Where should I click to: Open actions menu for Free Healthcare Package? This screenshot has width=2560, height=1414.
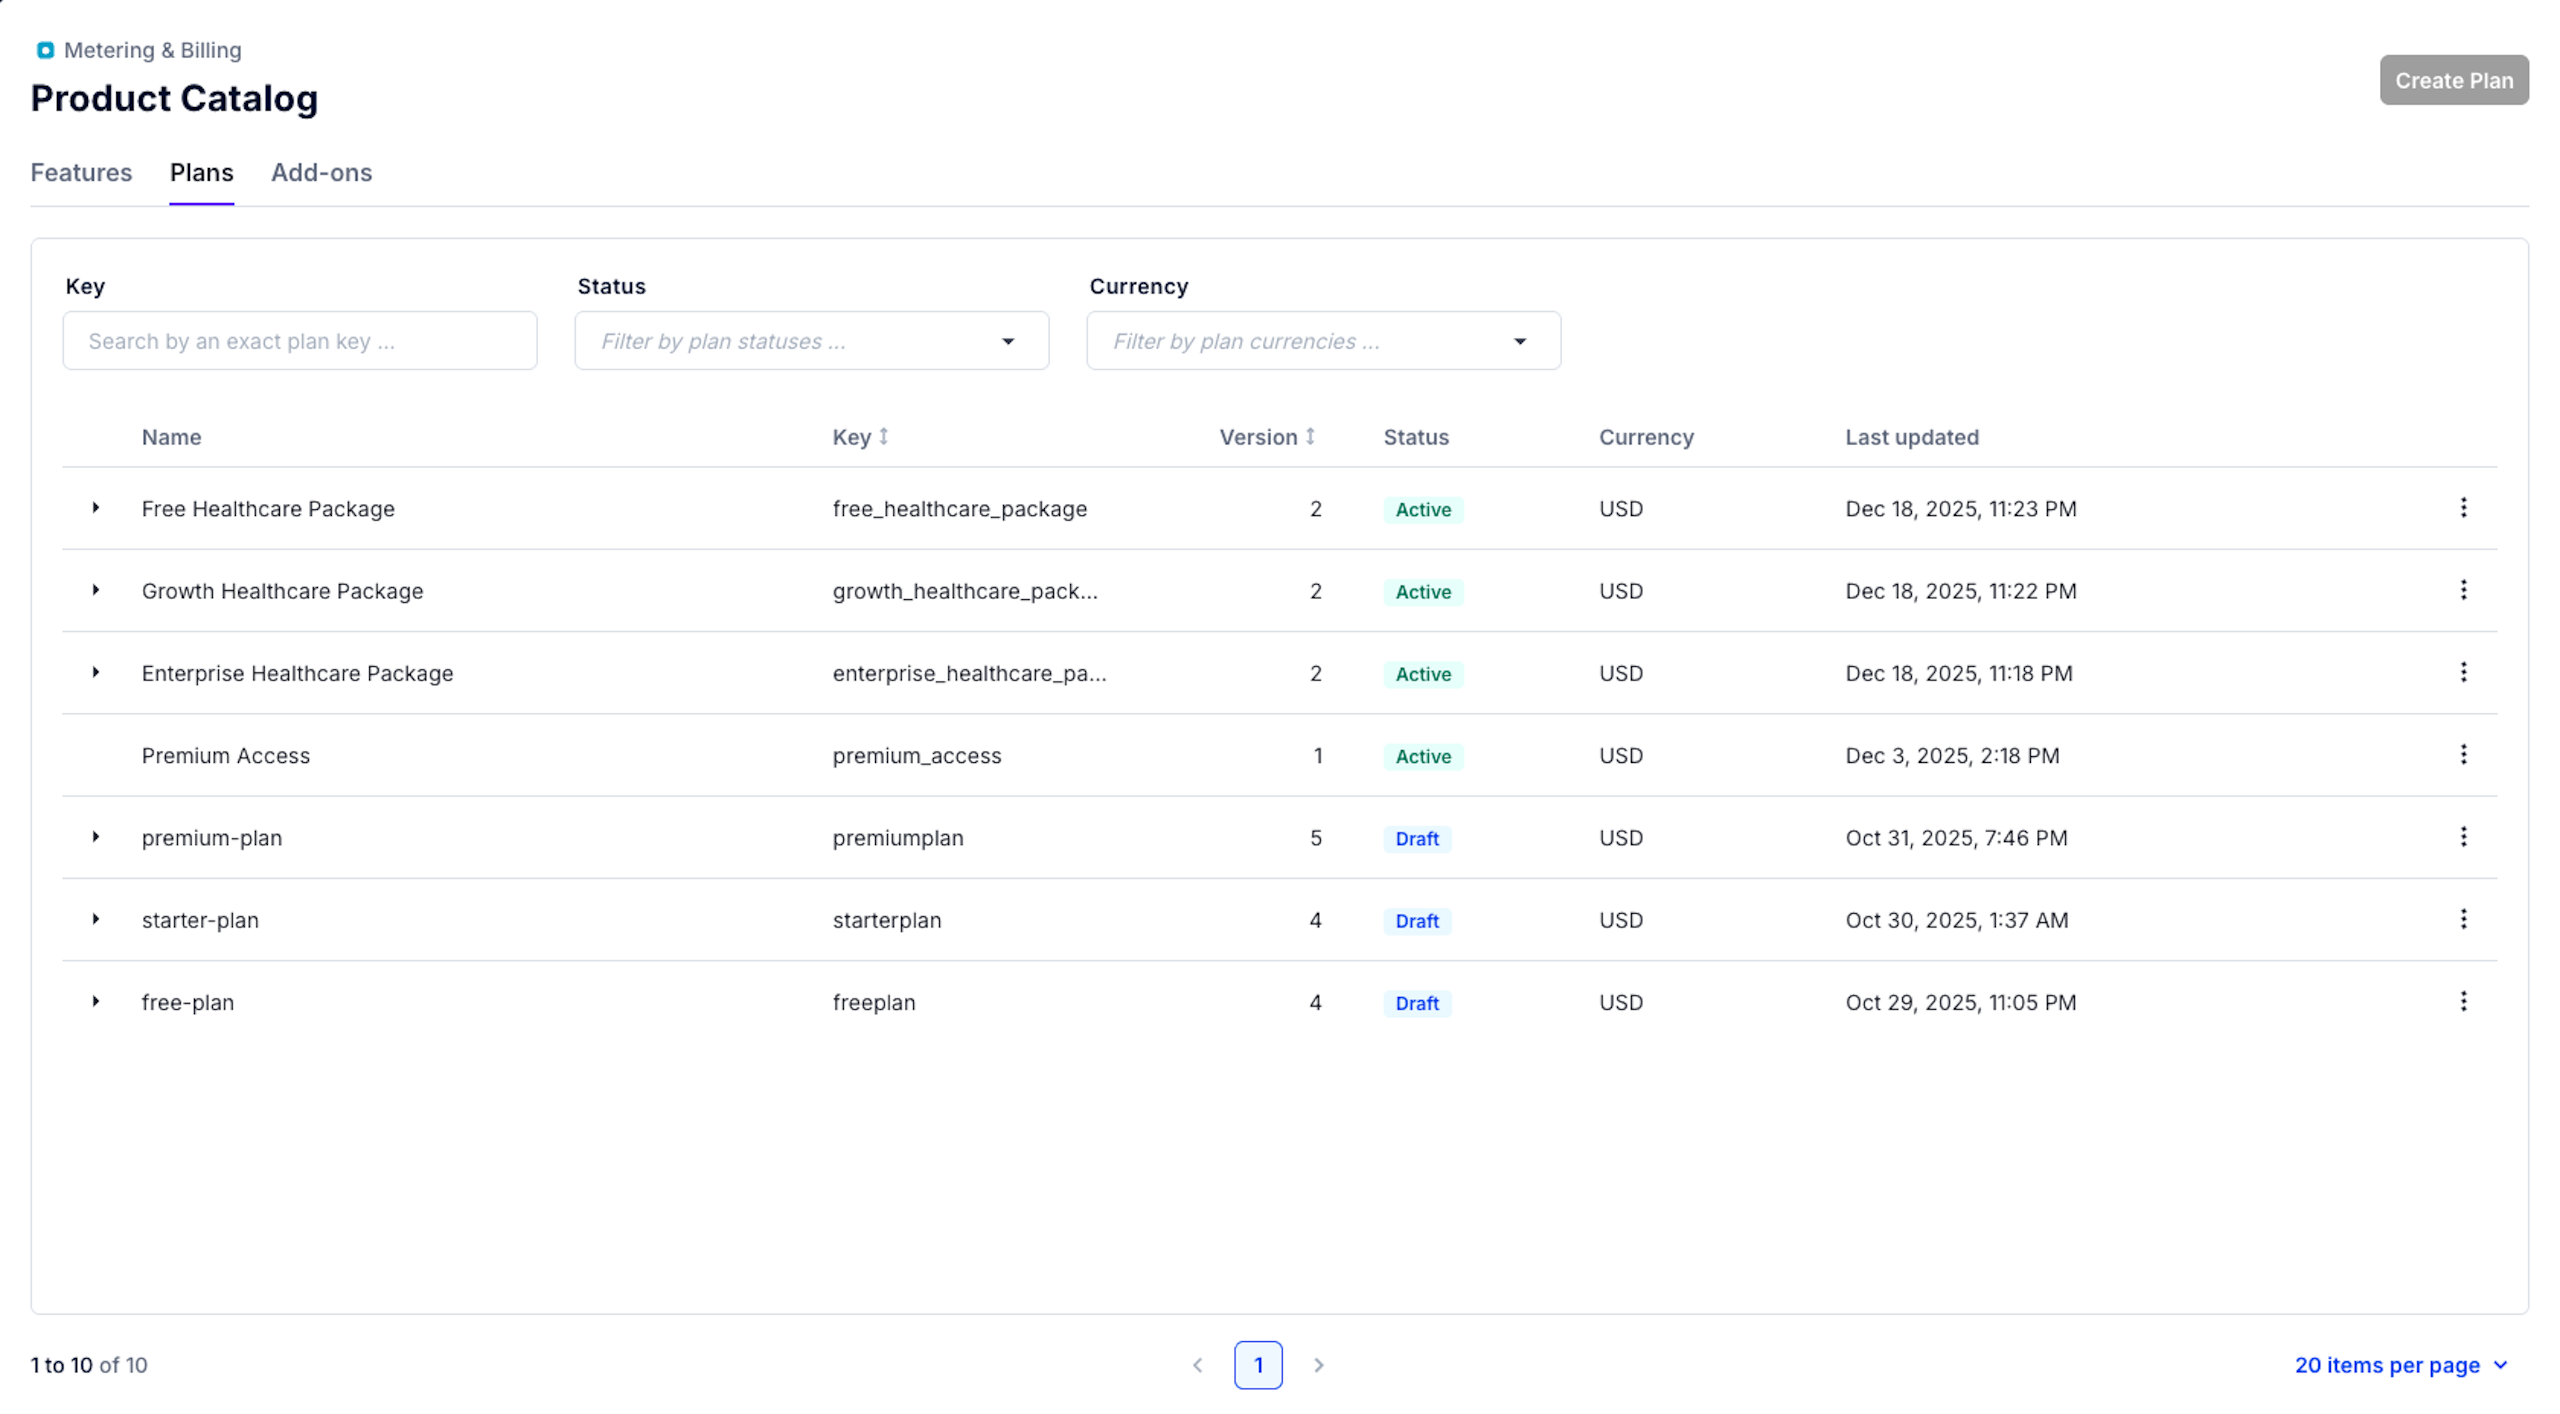point(2462,508)
